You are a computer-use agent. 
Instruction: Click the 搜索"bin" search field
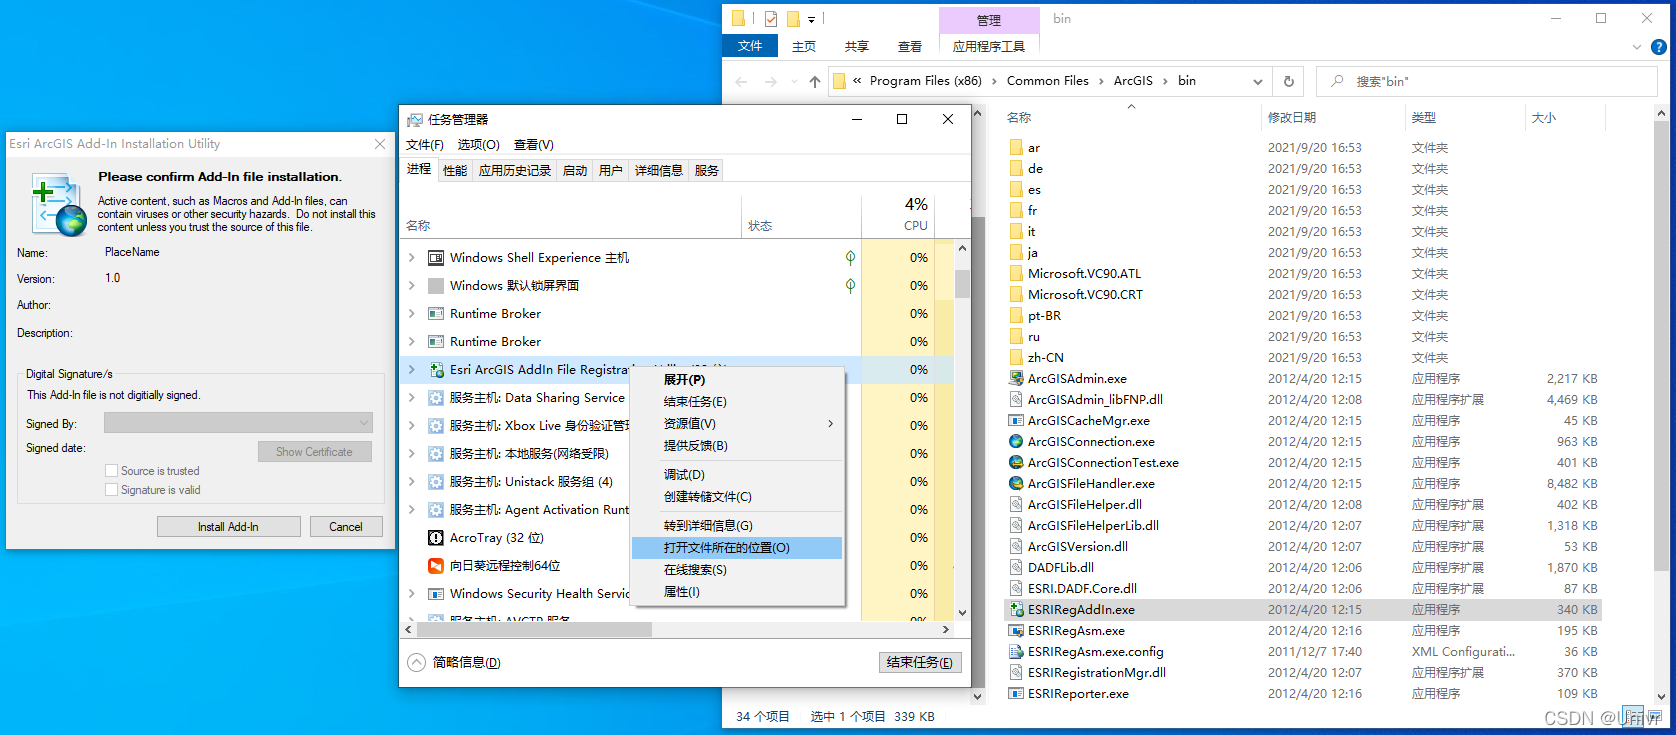(x=1487, y=81)
